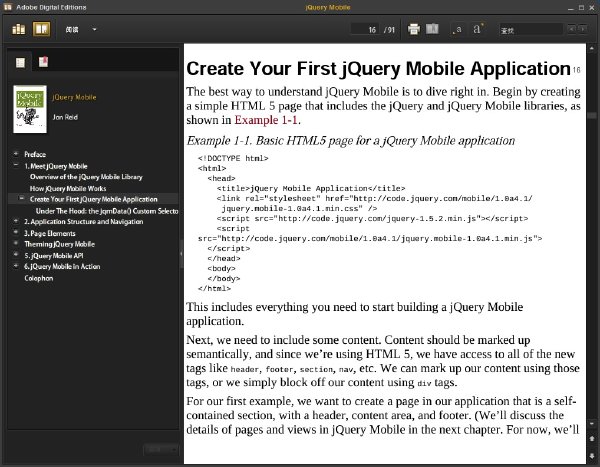The image size is (600, 467).
Task: Click the '</html>' code line
Action: [214, 288]
